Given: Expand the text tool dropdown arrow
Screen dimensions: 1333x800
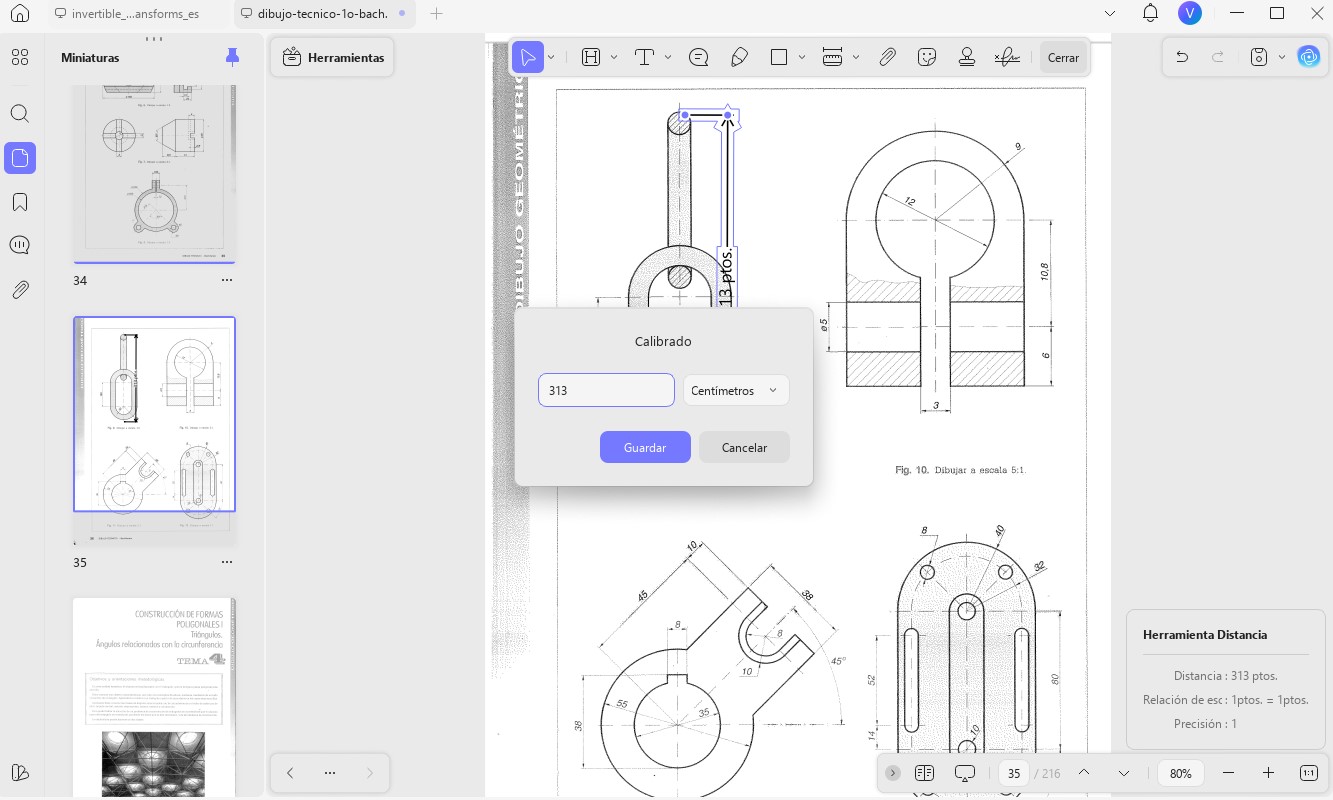Looking at the screenshot, I should 668,57.
